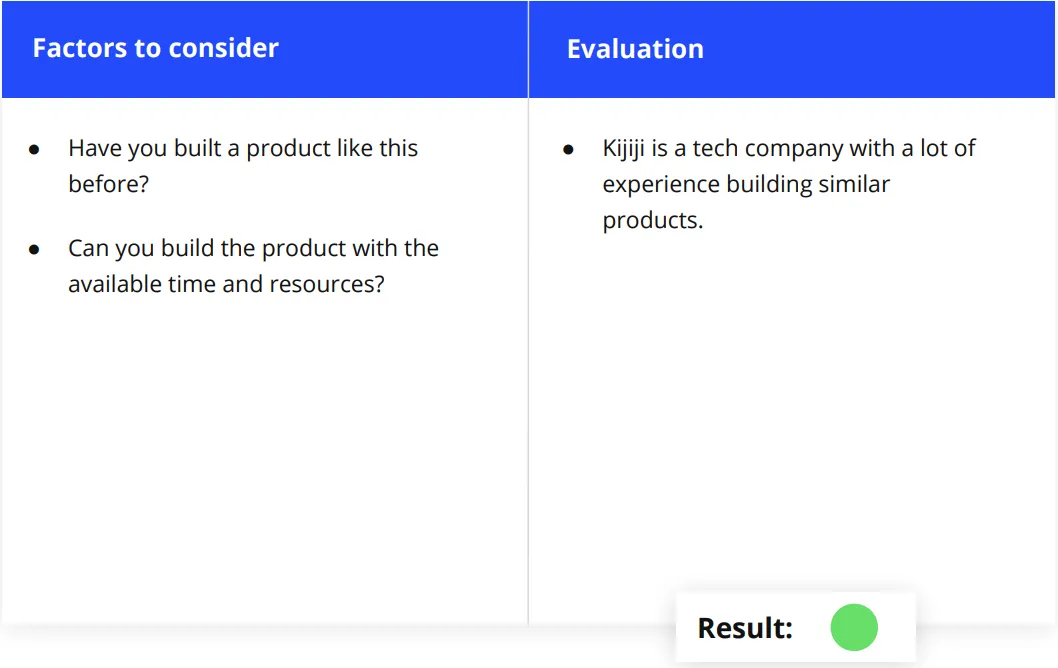Click blue header area right of 'Evaluation'
Viewport: 1058px width, 668px height.
pos(877,49)
